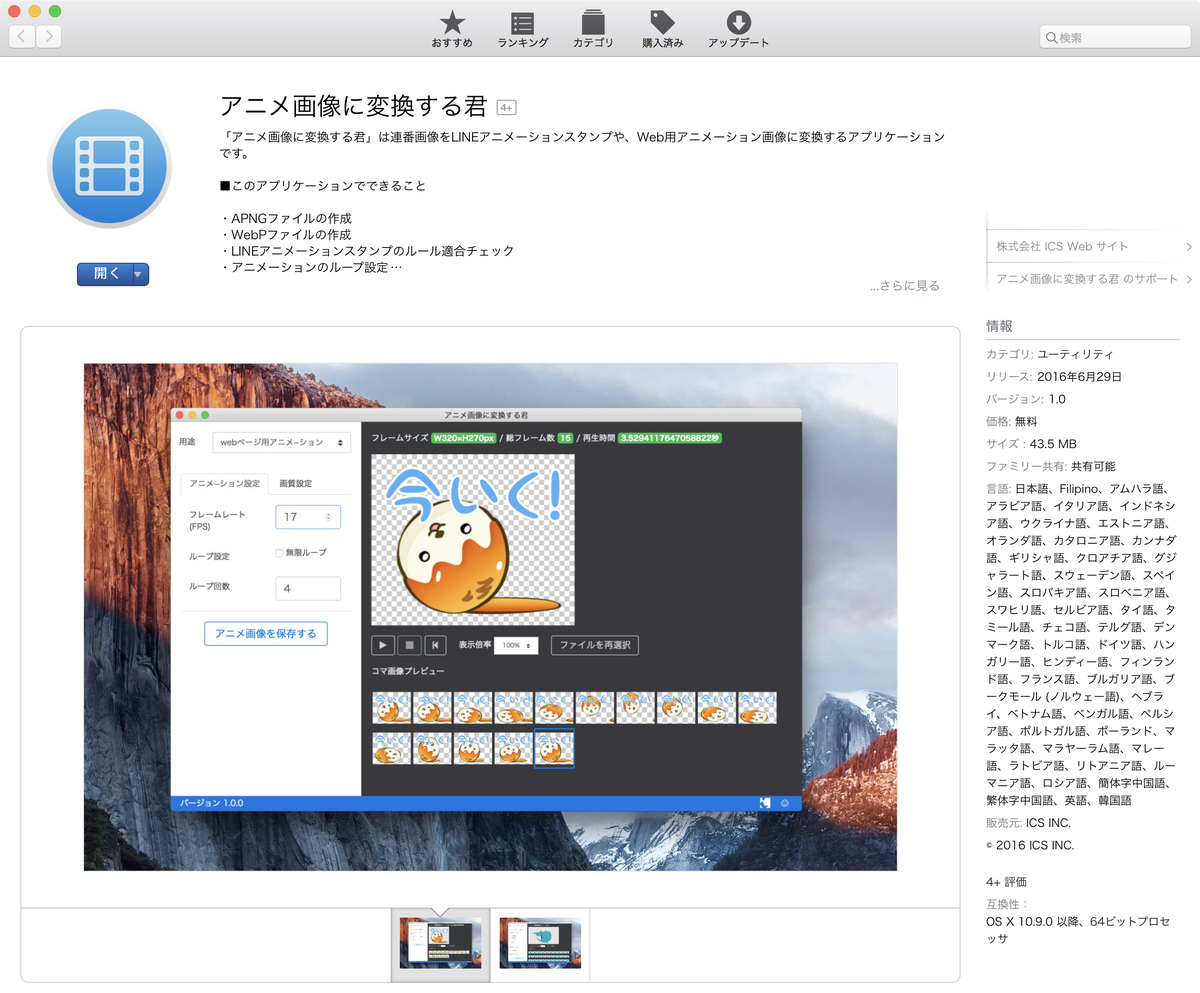Click the ループ回数 field showing 4
Viewport: 1200px width, 993px height.
308,589
